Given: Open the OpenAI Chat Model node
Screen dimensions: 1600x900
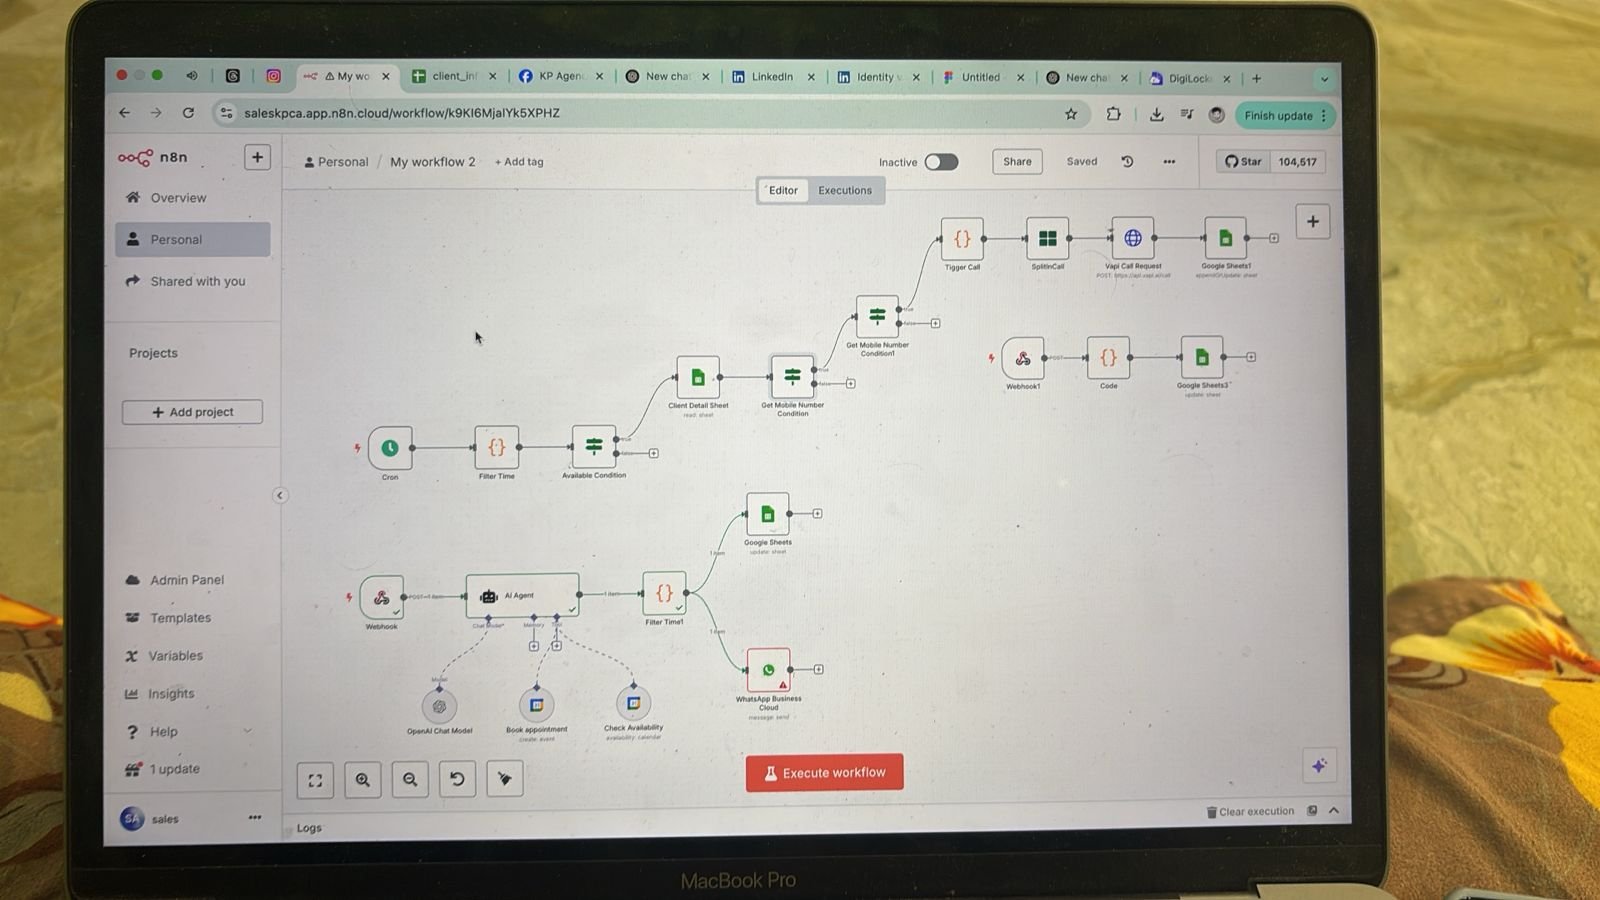Looking at the screenshot, I should coord(439,706).
